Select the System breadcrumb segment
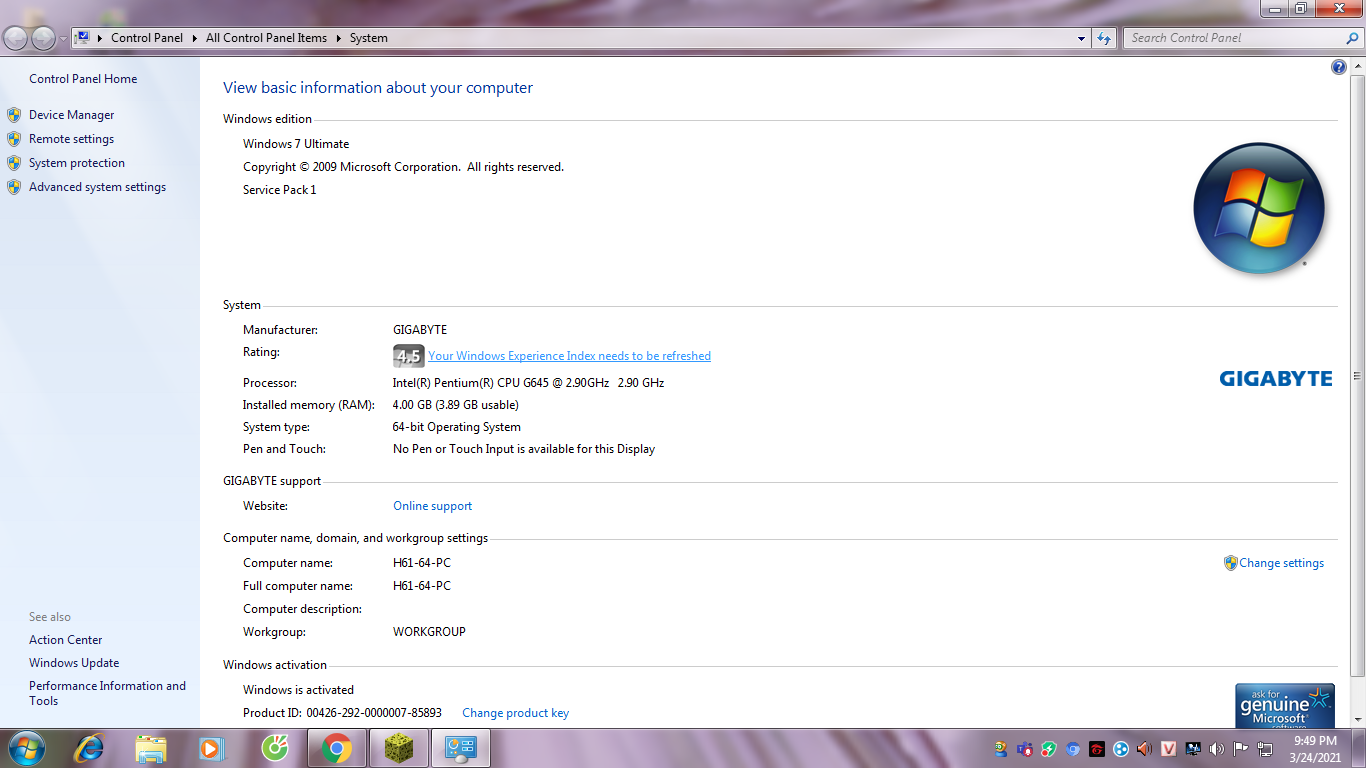Screen dimensions: 1366x768 pyautogui.click(x=369, y=38)
